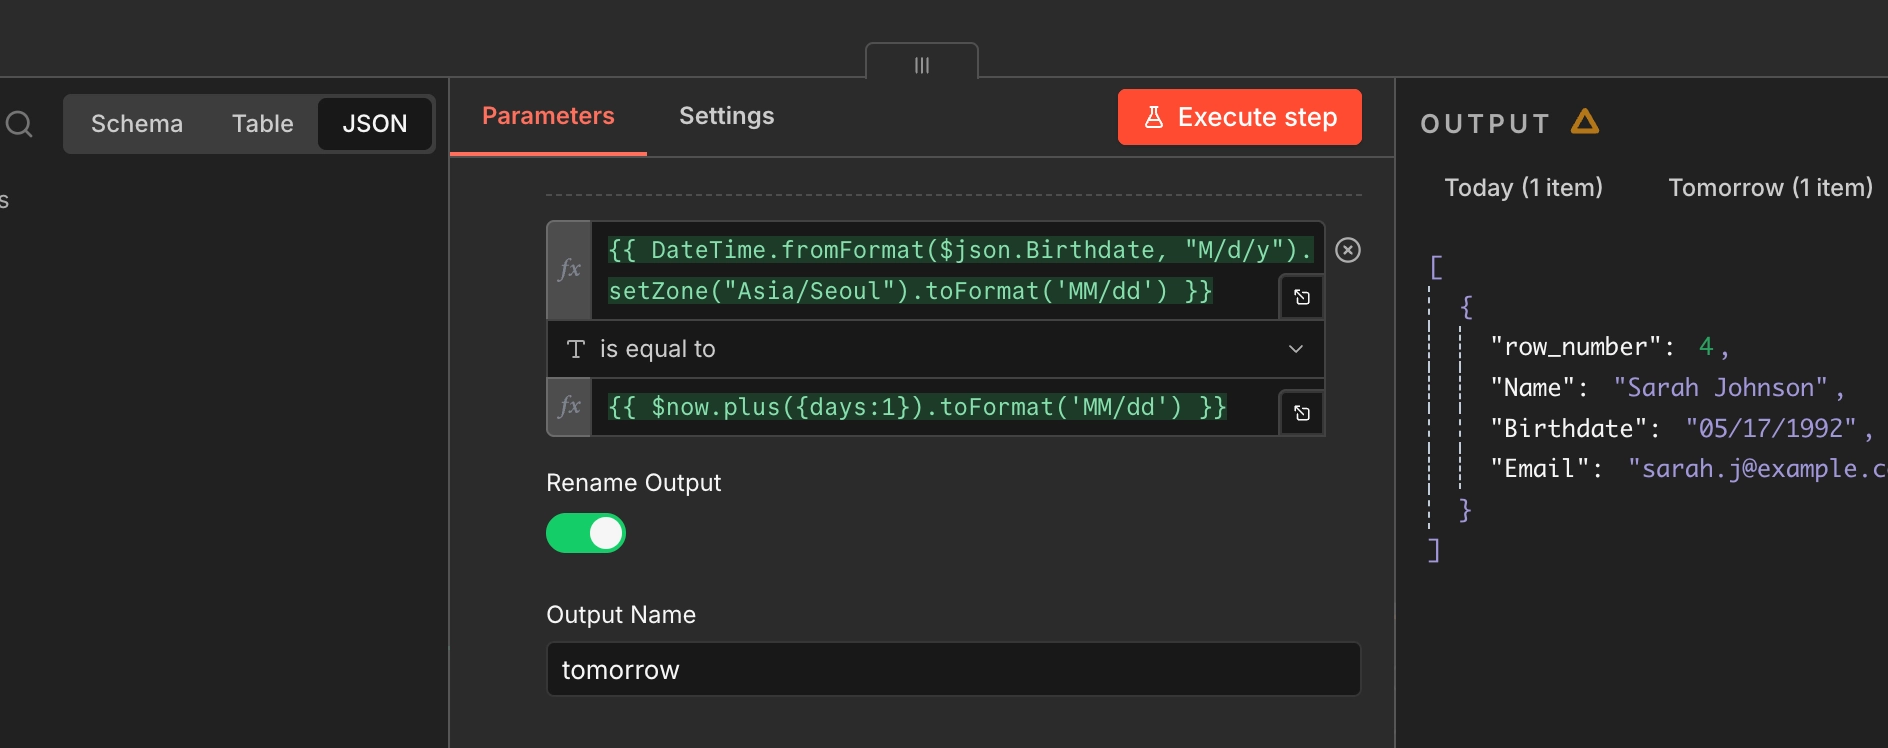Toggle the Rename Output switch off
1888x748 pixels.
pos(586,533)
